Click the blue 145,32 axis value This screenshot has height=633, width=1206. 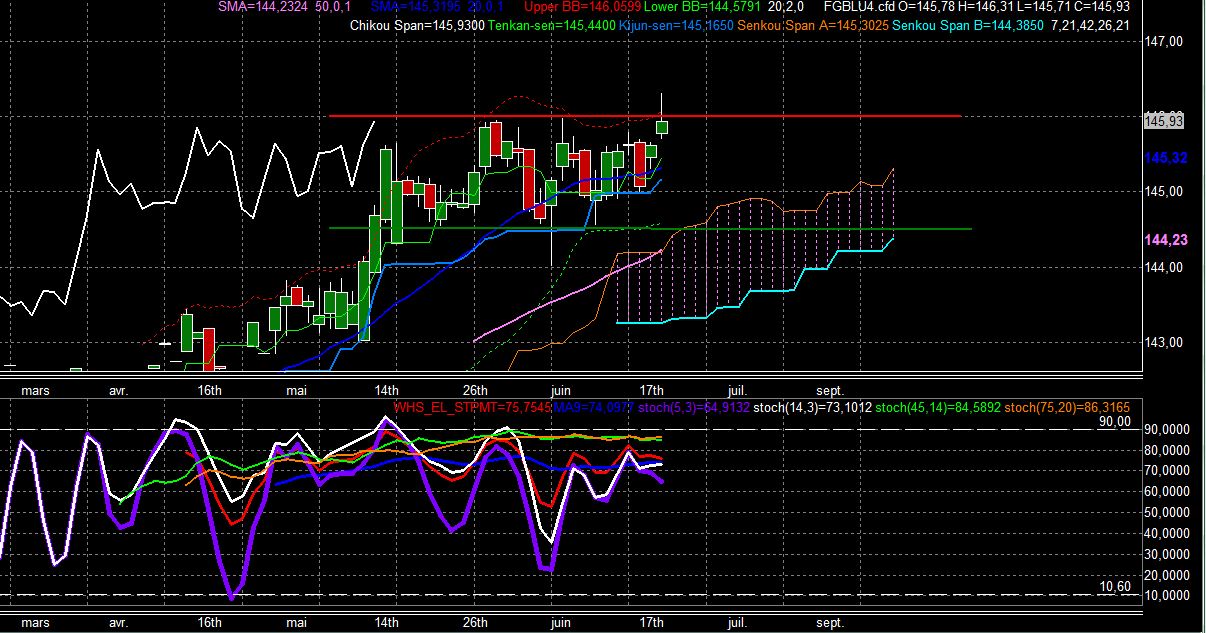point(1165,158)
